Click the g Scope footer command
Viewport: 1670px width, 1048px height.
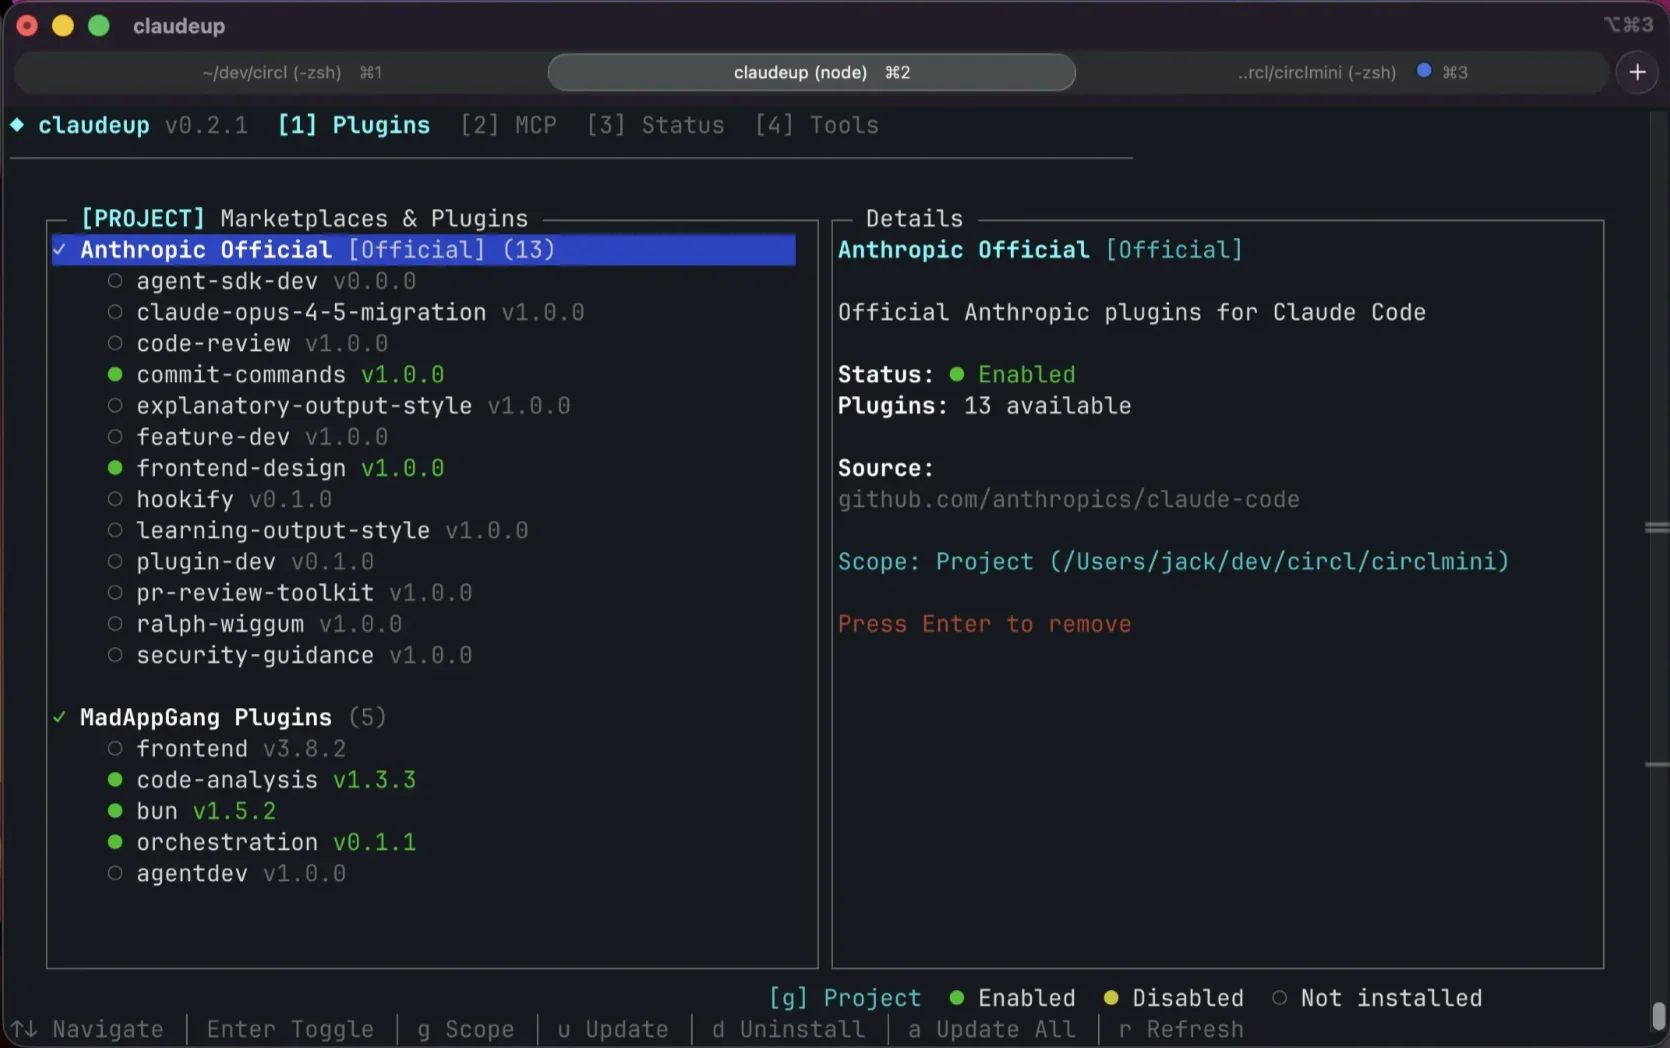tap(466, 1029)
